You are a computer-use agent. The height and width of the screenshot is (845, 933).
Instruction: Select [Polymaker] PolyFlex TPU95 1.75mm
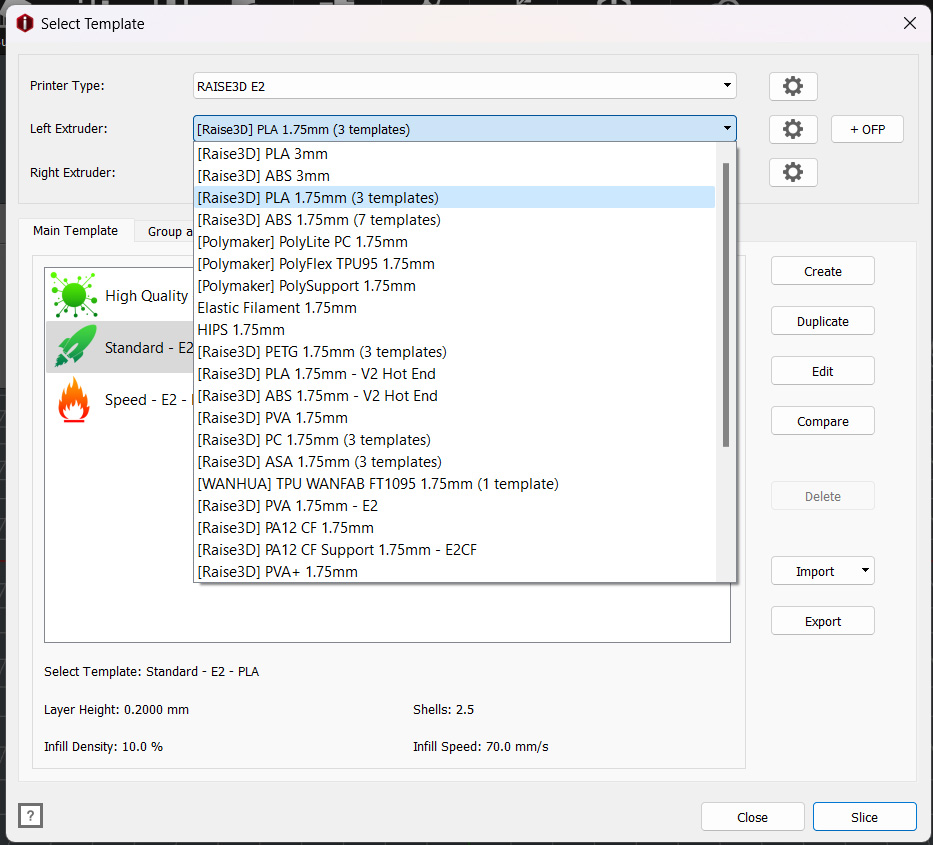point(455,264)
